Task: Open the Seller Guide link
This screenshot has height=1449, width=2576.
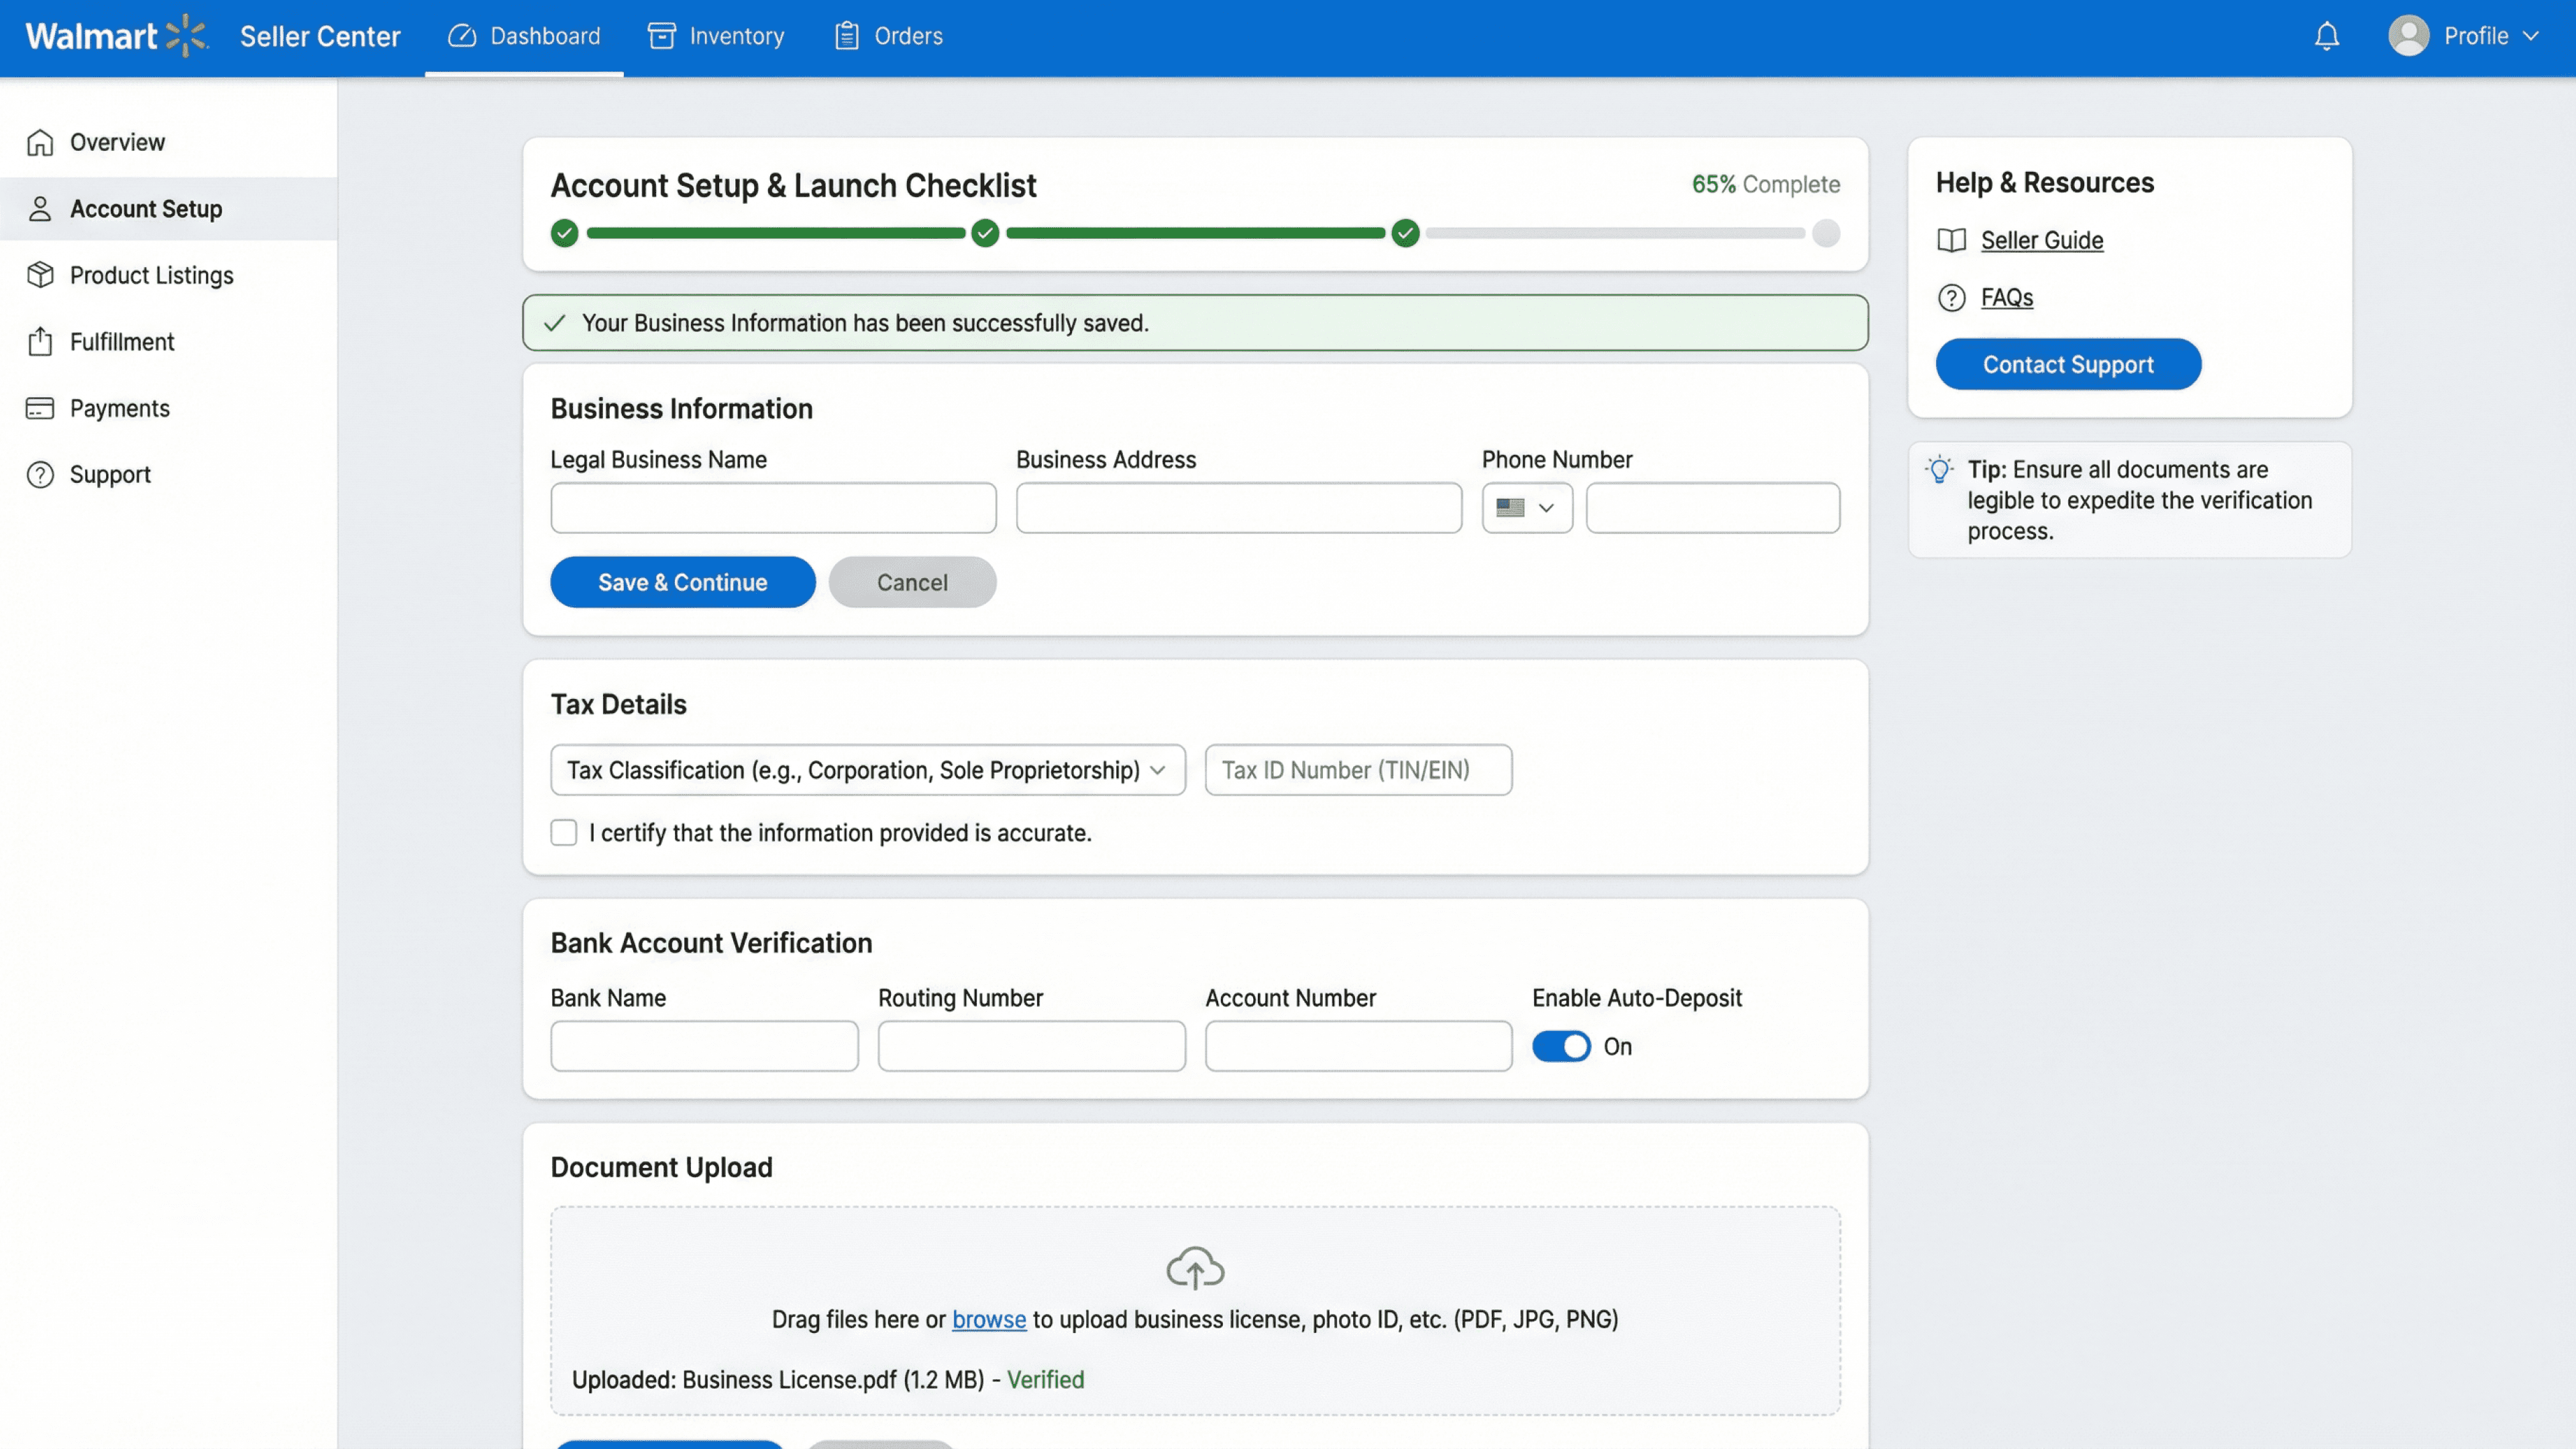Action: [2041, 240]
